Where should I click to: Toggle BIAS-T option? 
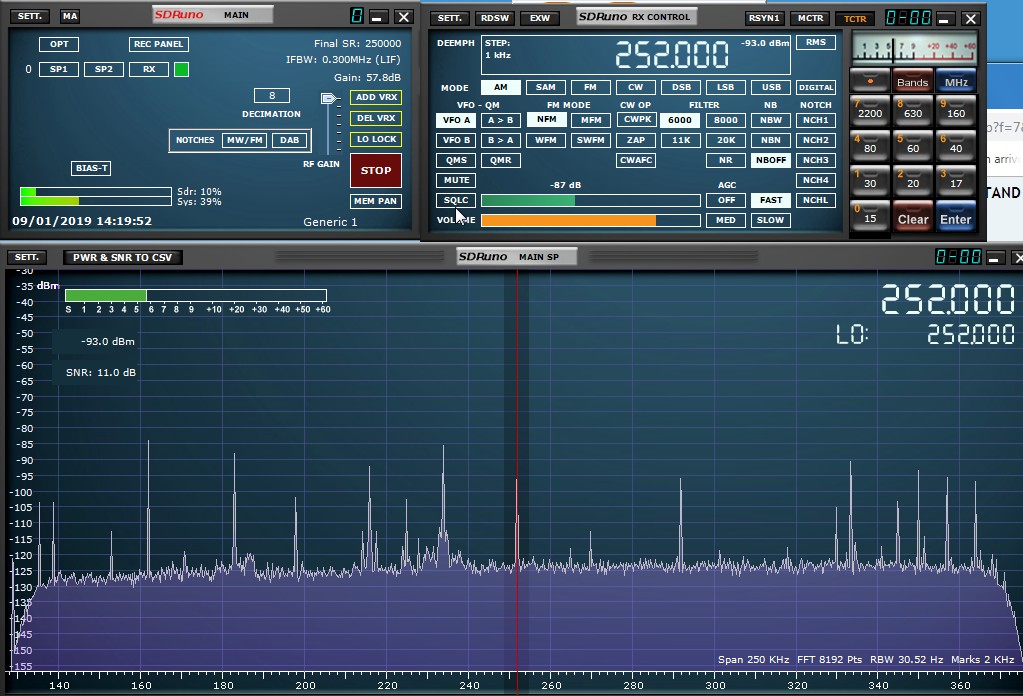pyautogui.click(x=91, y=168)
